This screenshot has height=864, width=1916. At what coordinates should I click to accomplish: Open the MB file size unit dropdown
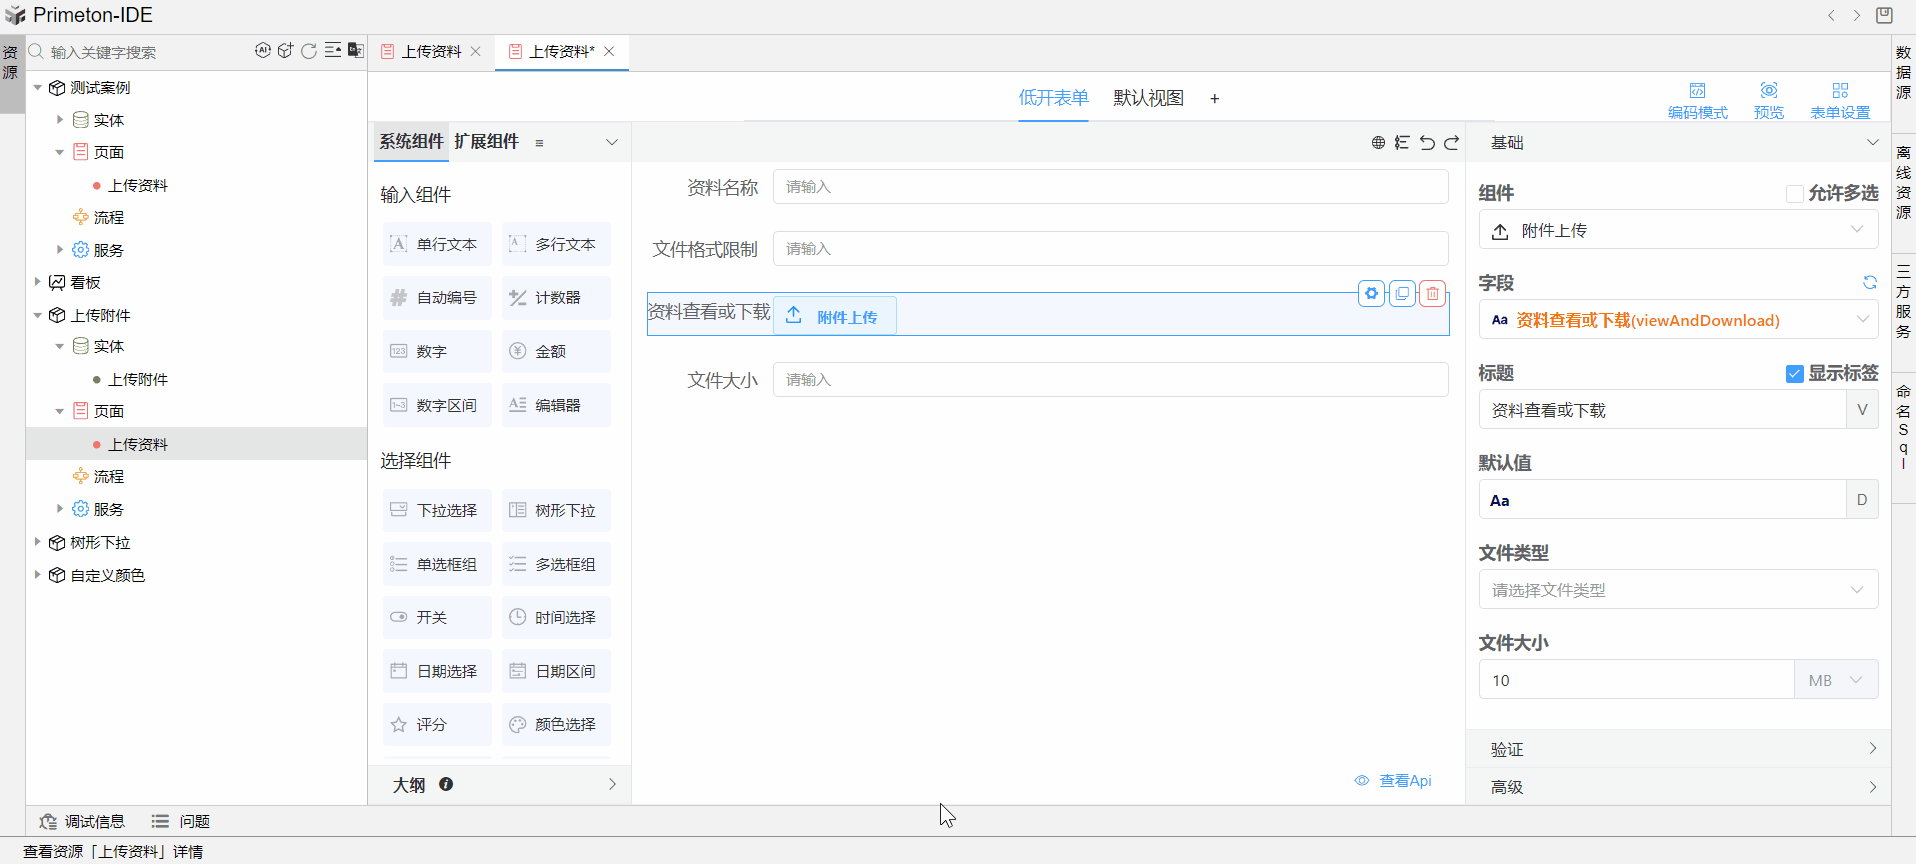(x=1836, y=680)
